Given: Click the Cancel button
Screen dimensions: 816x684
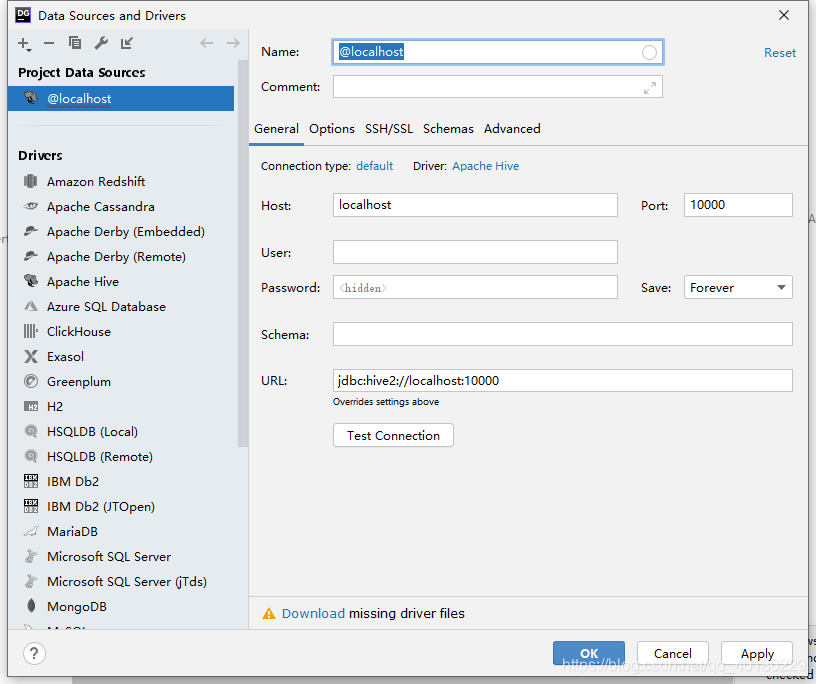Looking at the screenshot, I should click(x=672, y=653).
